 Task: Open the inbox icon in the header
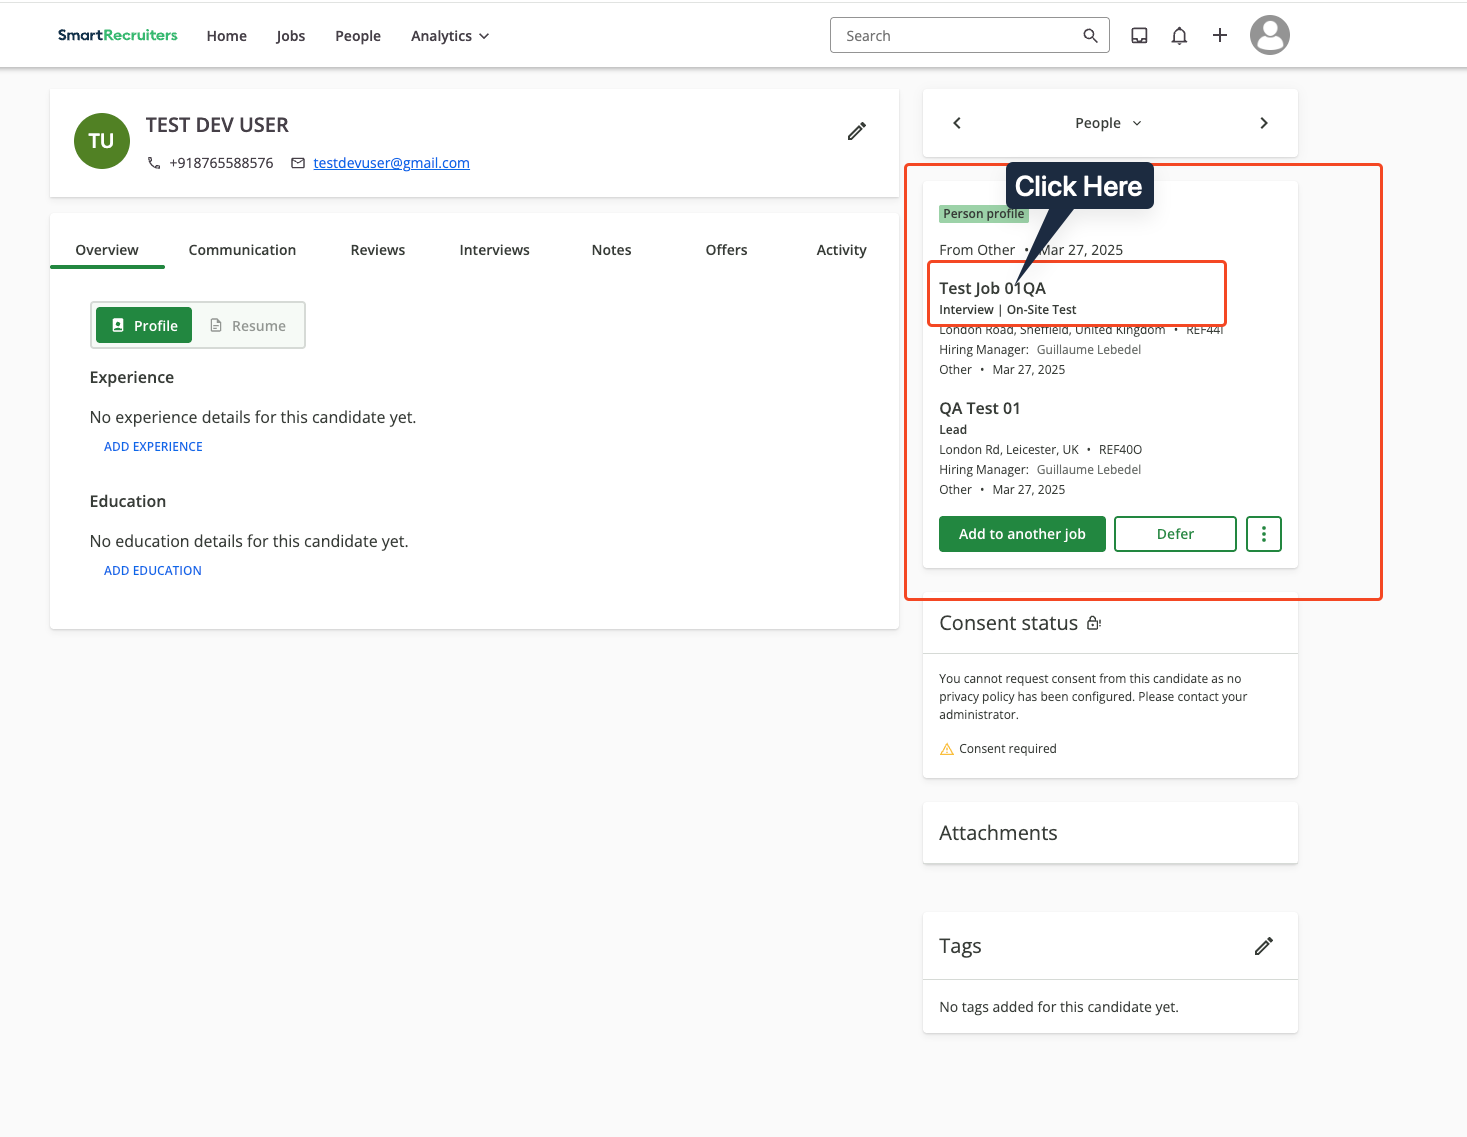pos(1139,34)
